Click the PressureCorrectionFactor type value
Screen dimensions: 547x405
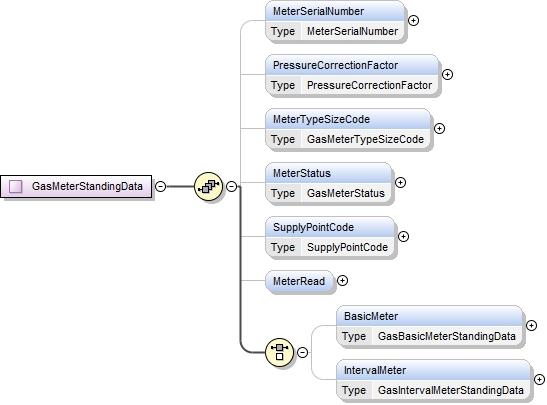pos(369,85)
